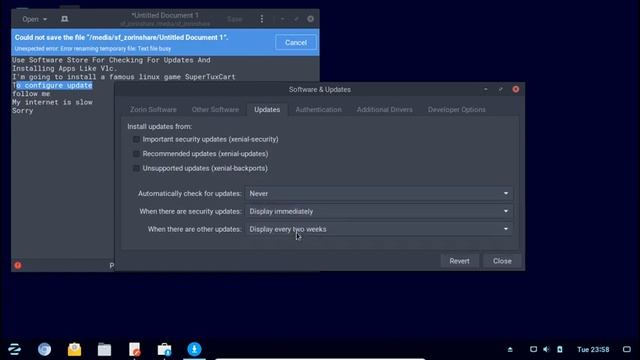Image resolution: width=640 pixels, height=360 pixels.
Task: Cancel the save error message
Action: 296,42
